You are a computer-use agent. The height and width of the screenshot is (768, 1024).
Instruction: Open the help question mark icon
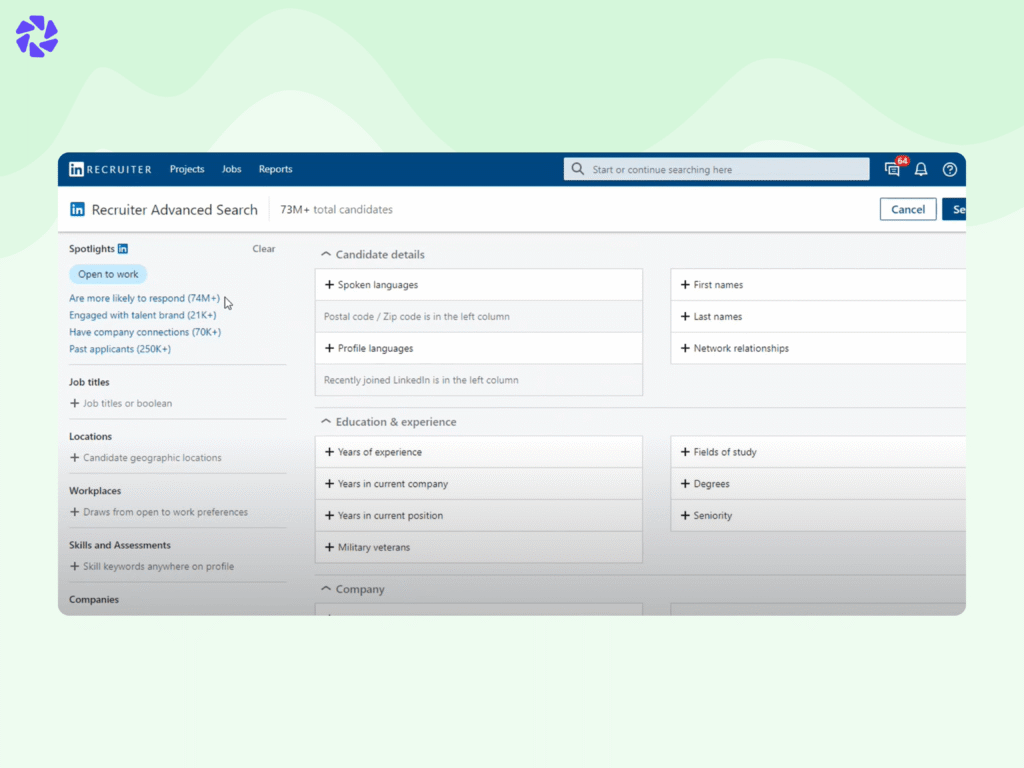949,169
